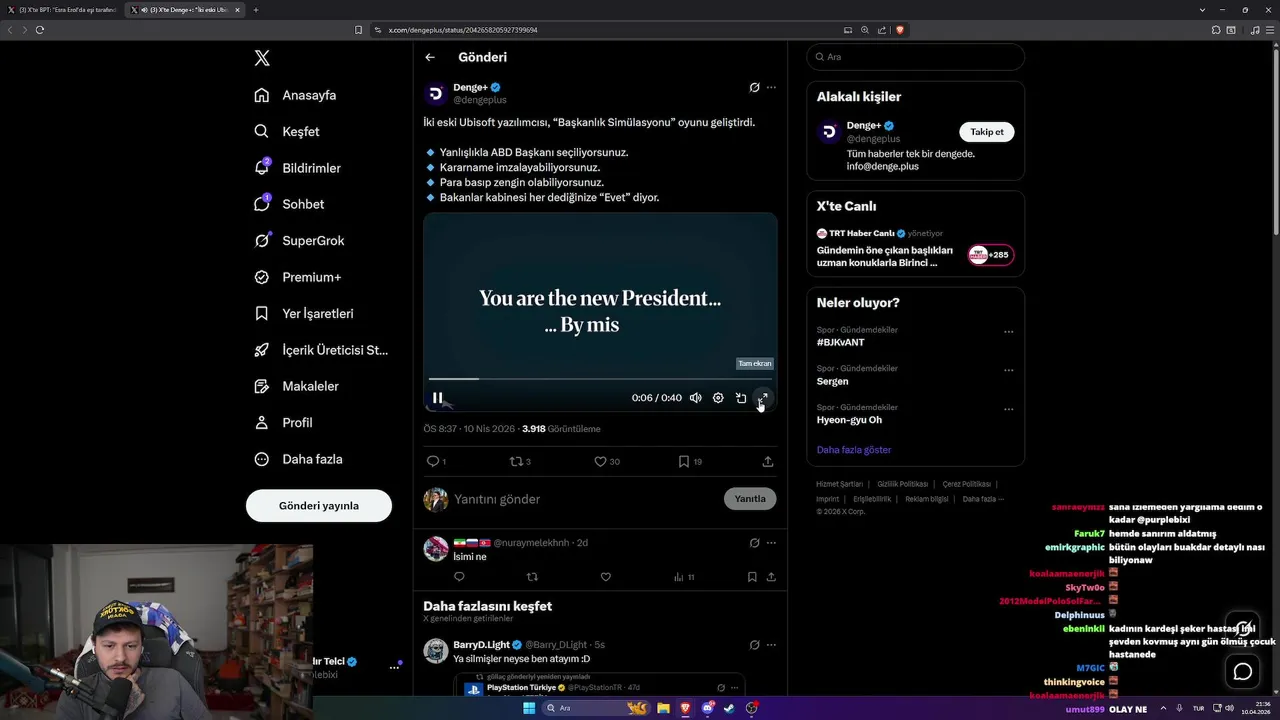Image resolution: width=1280 pixels, height=720 pixels.
Task: Expand the Daha fazla footer menu
Action: pos(983,499)
